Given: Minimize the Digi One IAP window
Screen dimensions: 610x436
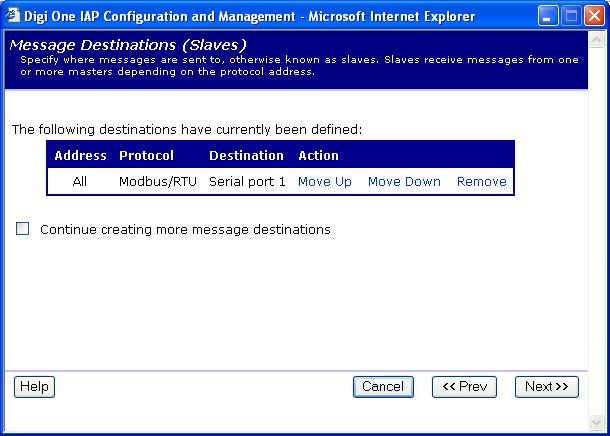Looking at the screenshot, I should tap(547, 16).
